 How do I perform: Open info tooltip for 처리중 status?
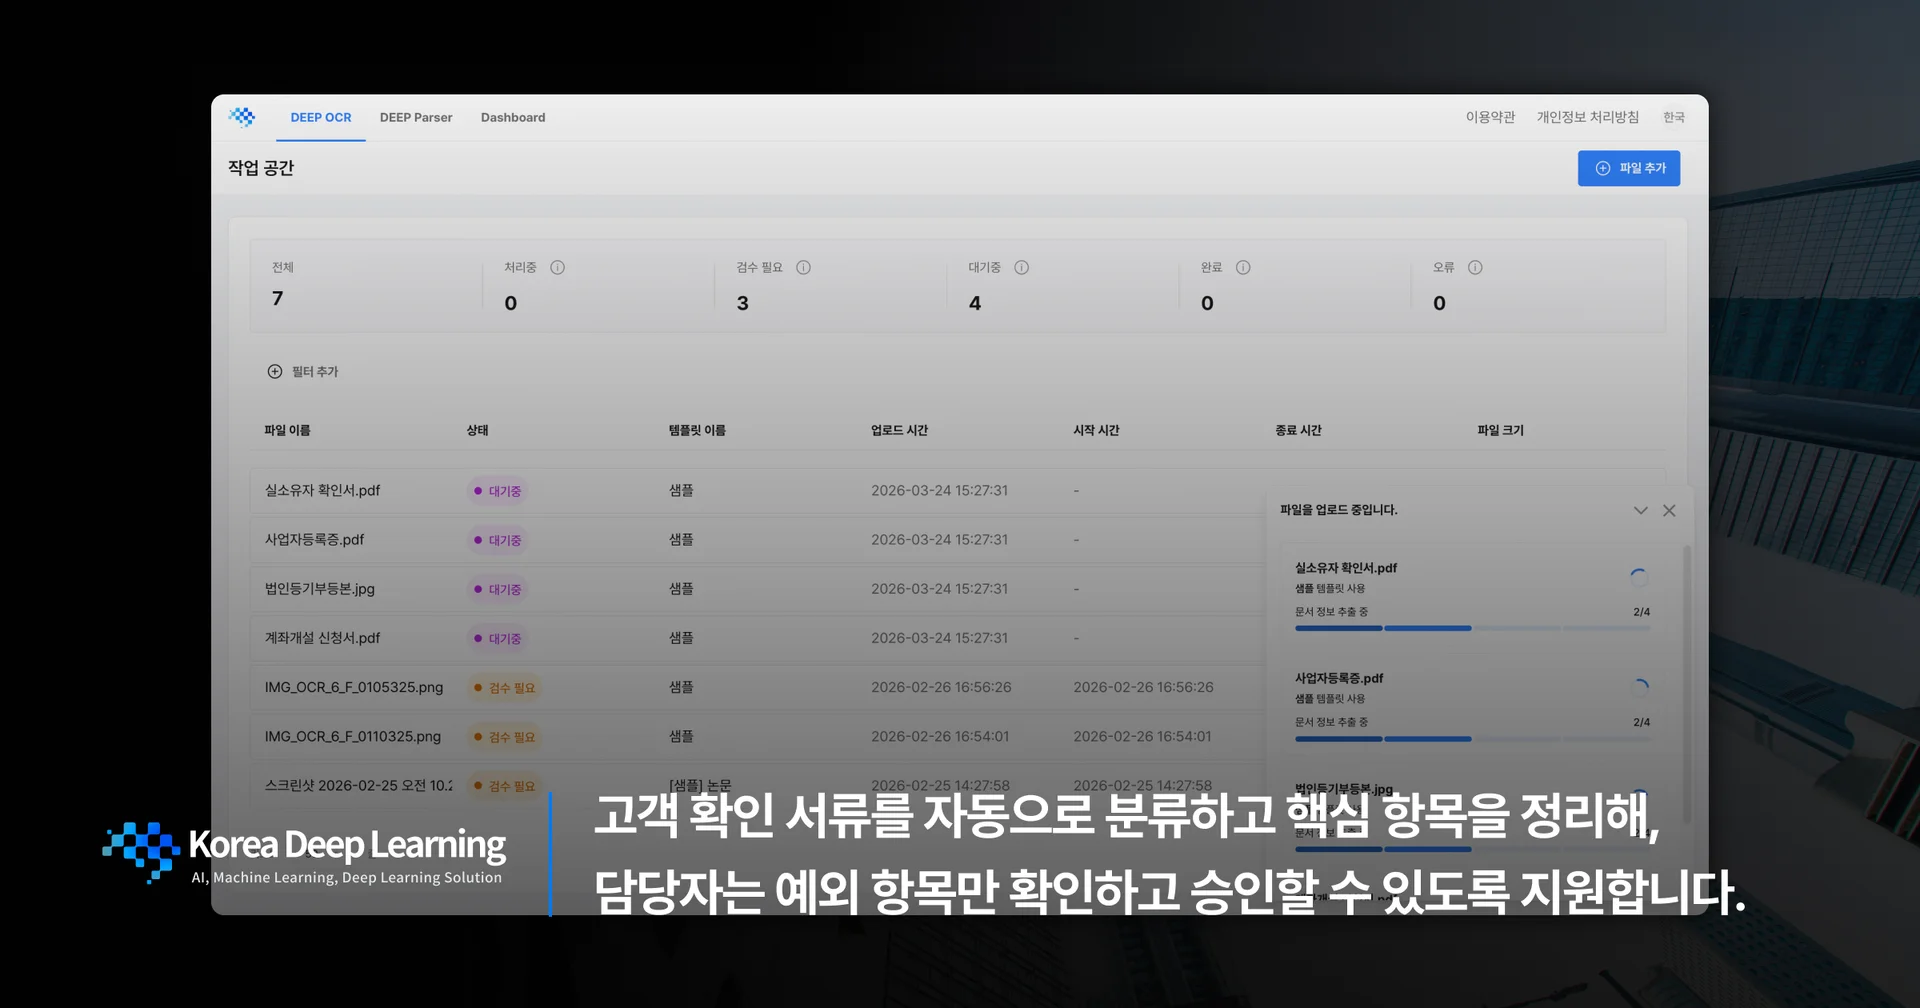[559, 267]
